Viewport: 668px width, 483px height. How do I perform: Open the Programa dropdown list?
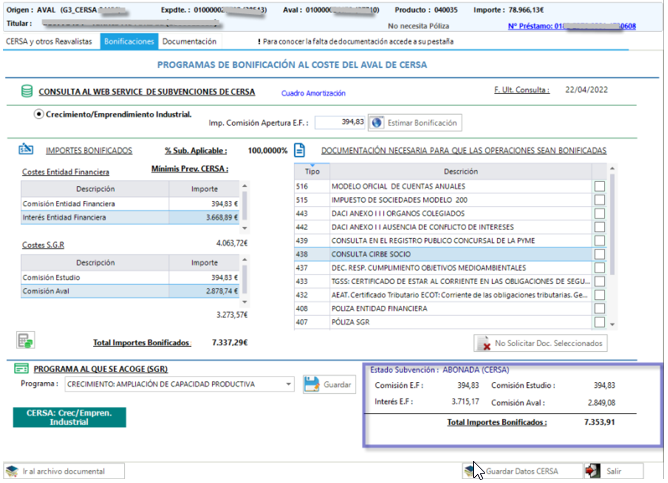pos(288,384)
